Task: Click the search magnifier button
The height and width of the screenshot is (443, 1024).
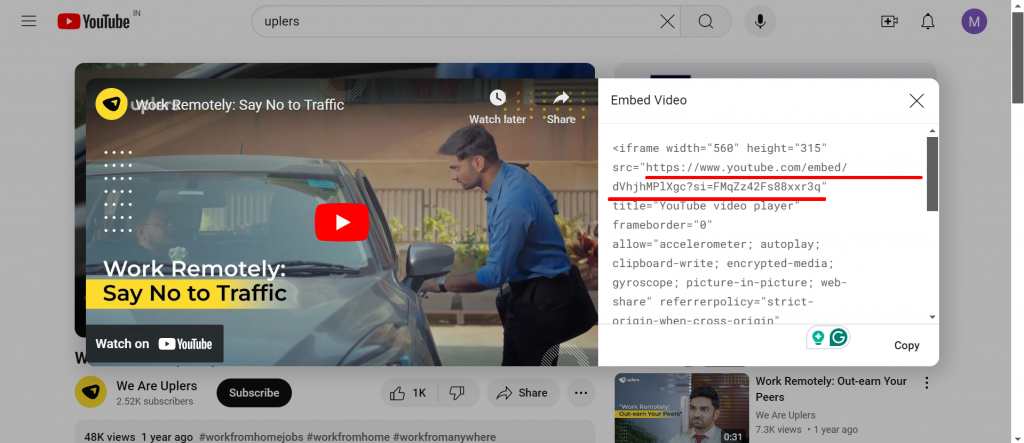Action: coord(705,22)
